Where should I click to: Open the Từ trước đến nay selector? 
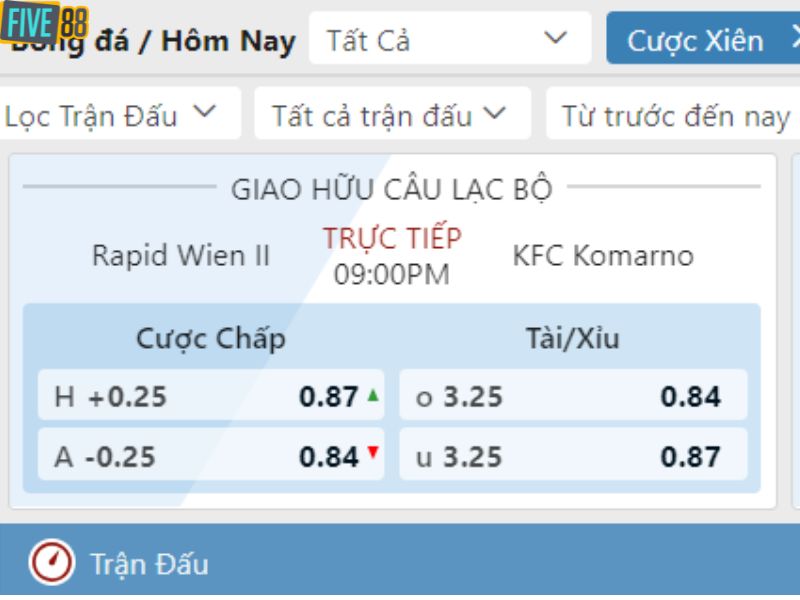[x=675, y=116]
